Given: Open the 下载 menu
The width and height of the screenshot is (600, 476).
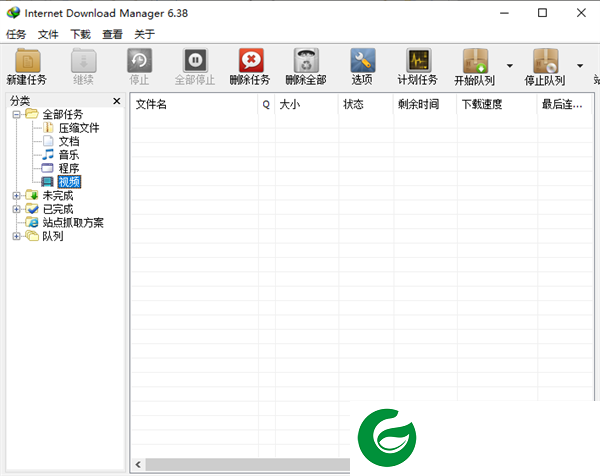Looking at the screenshot, I should click(80, 34).
